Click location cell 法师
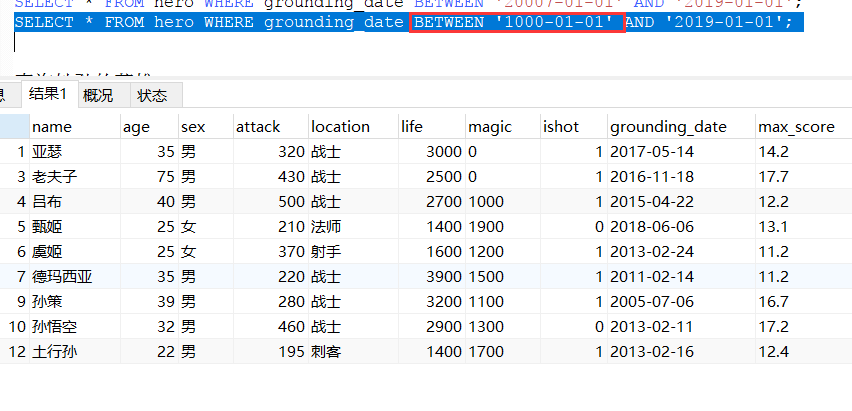Viewport: 852px width, 411px height. coord(353,227)
